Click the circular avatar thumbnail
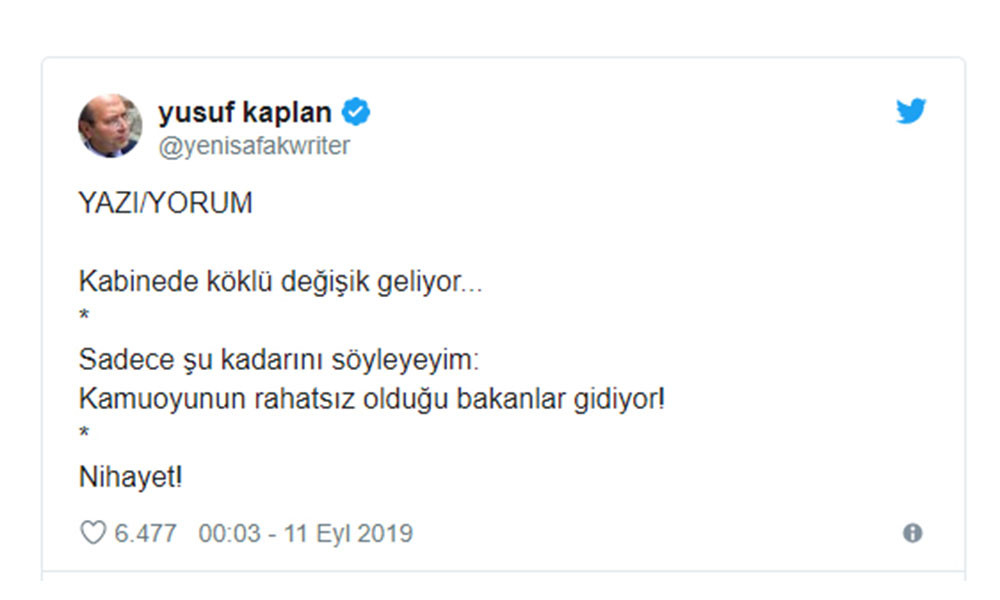This screenshot has width=1000, height=600. pos(110,125)
